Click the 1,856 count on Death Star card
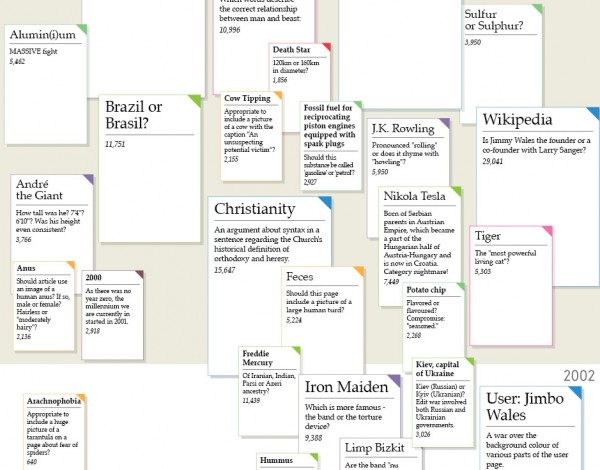Screen dimensions: 600x470 [x=280, y=80]
